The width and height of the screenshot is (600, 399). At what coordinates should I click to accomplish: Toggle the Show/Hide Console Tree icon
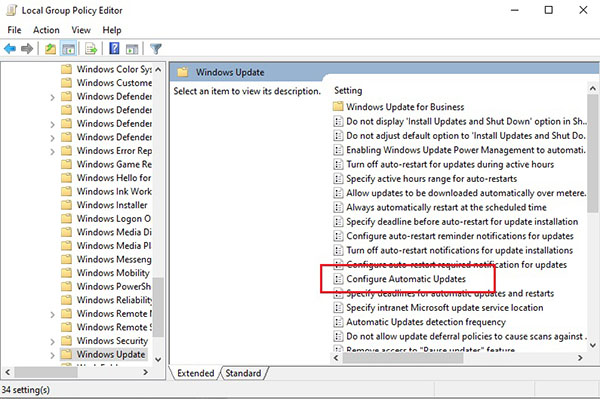click(x=68, y=49)
